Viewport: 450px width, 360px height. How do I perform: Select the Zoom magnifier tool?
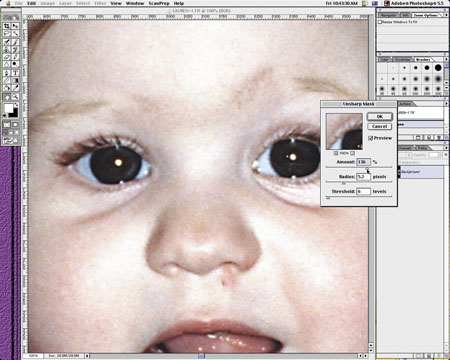click(15, 97)
